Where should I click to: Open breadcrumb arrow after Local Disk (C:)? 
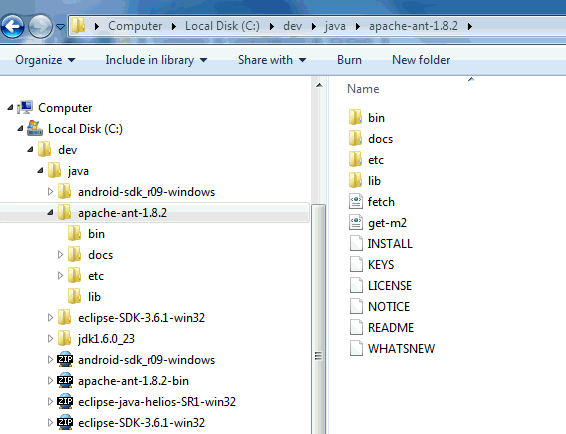pyautogui.click(x=271, y=26)
